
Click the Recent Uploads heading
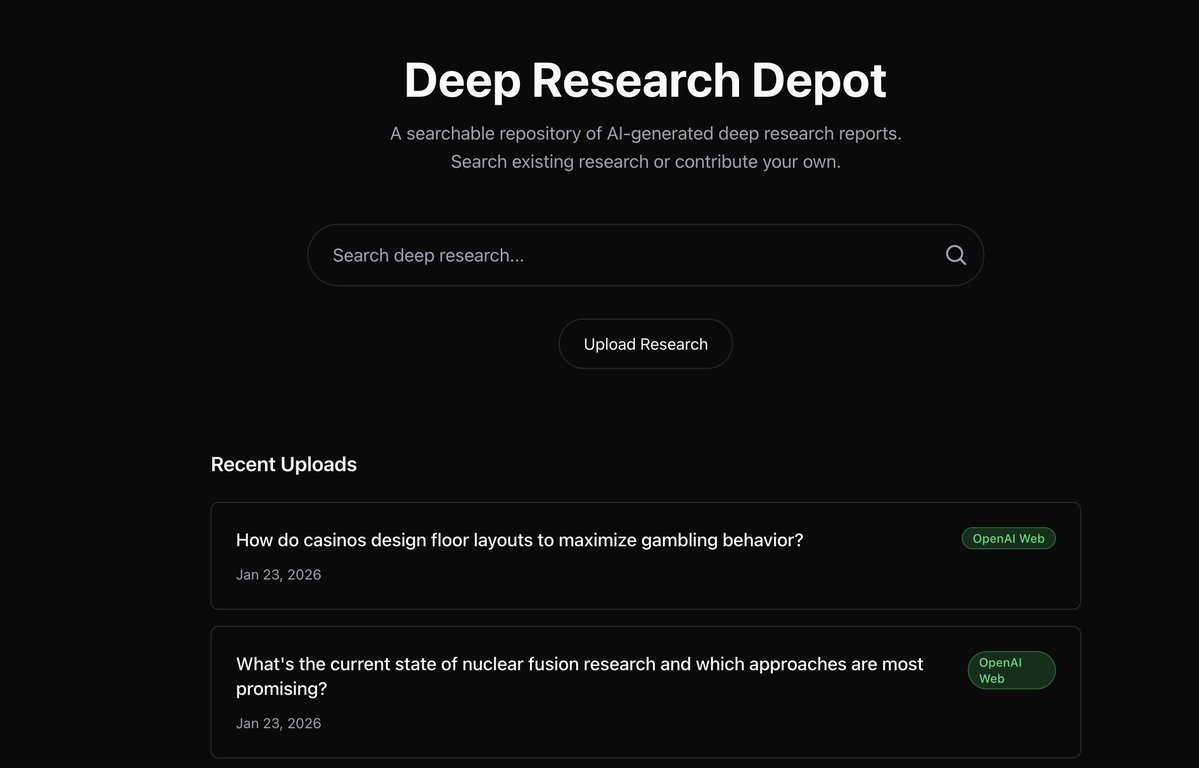coord(284,464)
